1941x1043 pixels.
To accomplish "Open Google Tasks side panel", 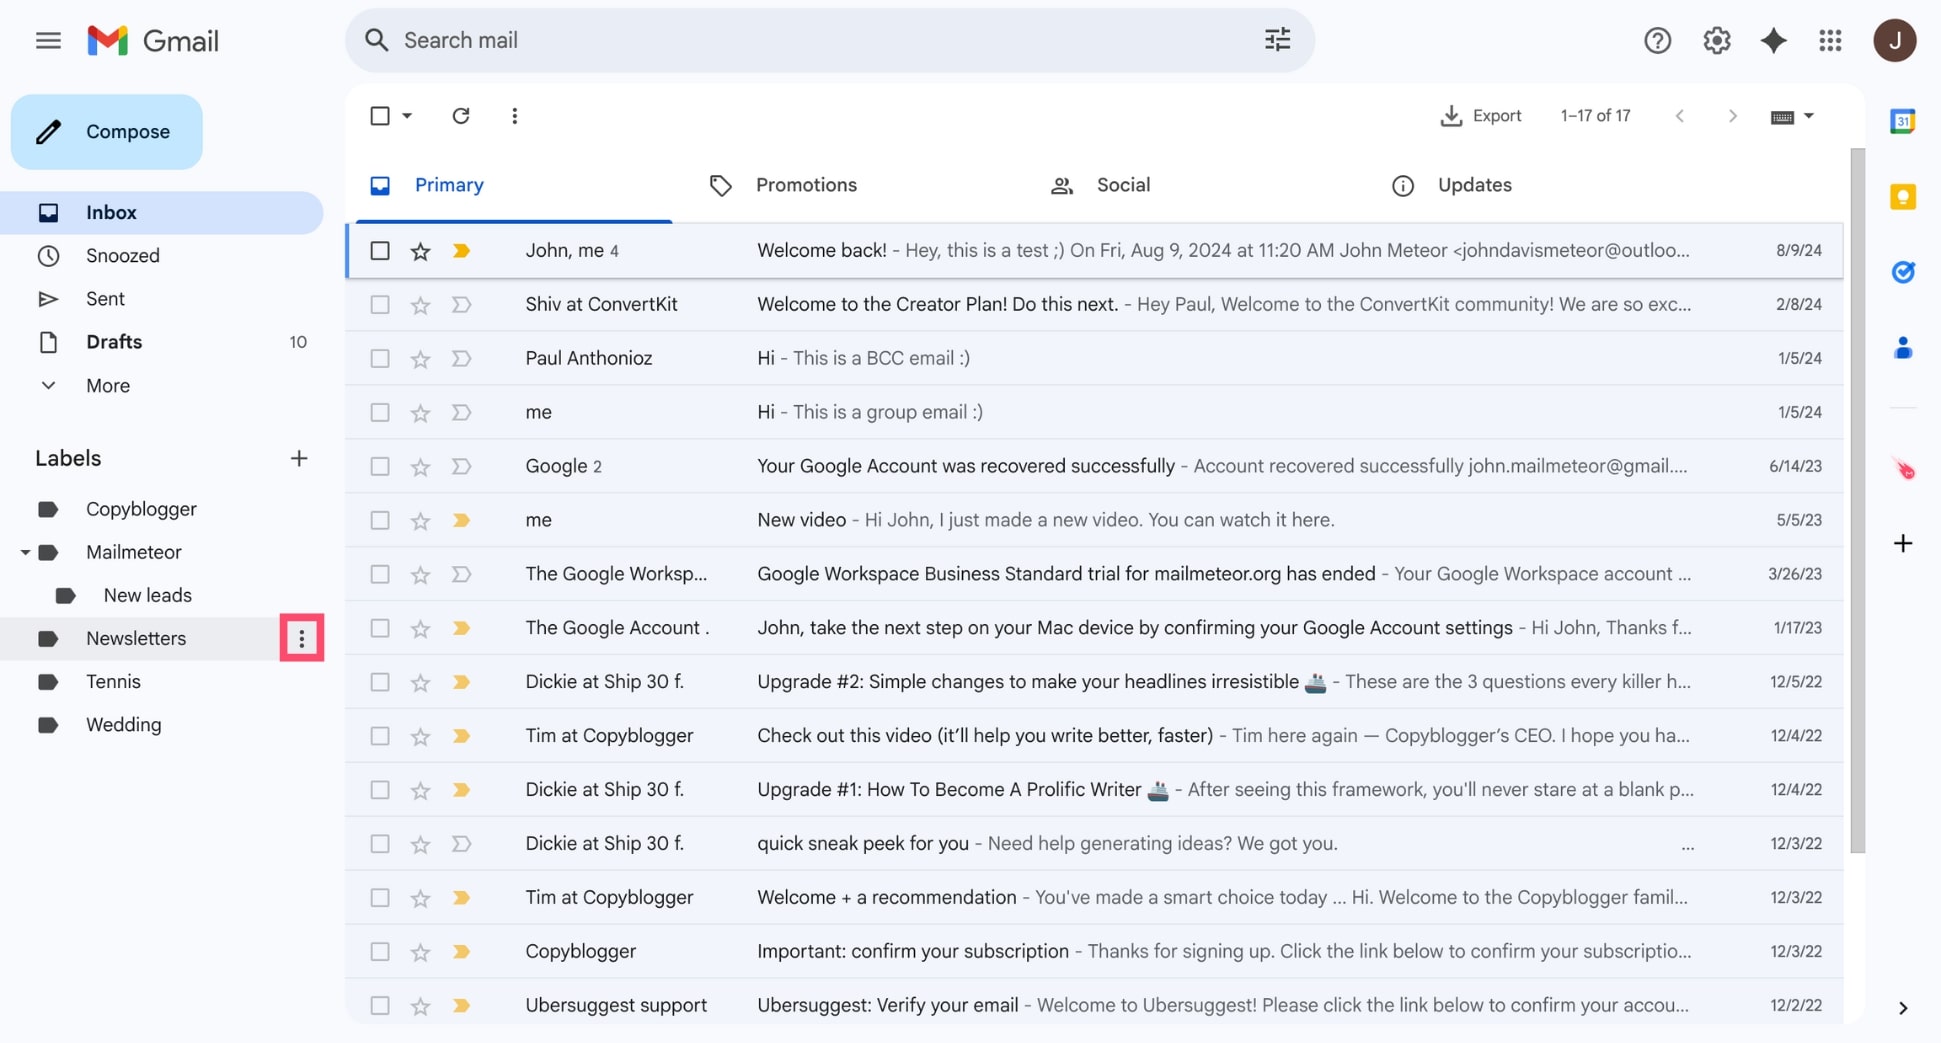I will (x=1902, y=272).
